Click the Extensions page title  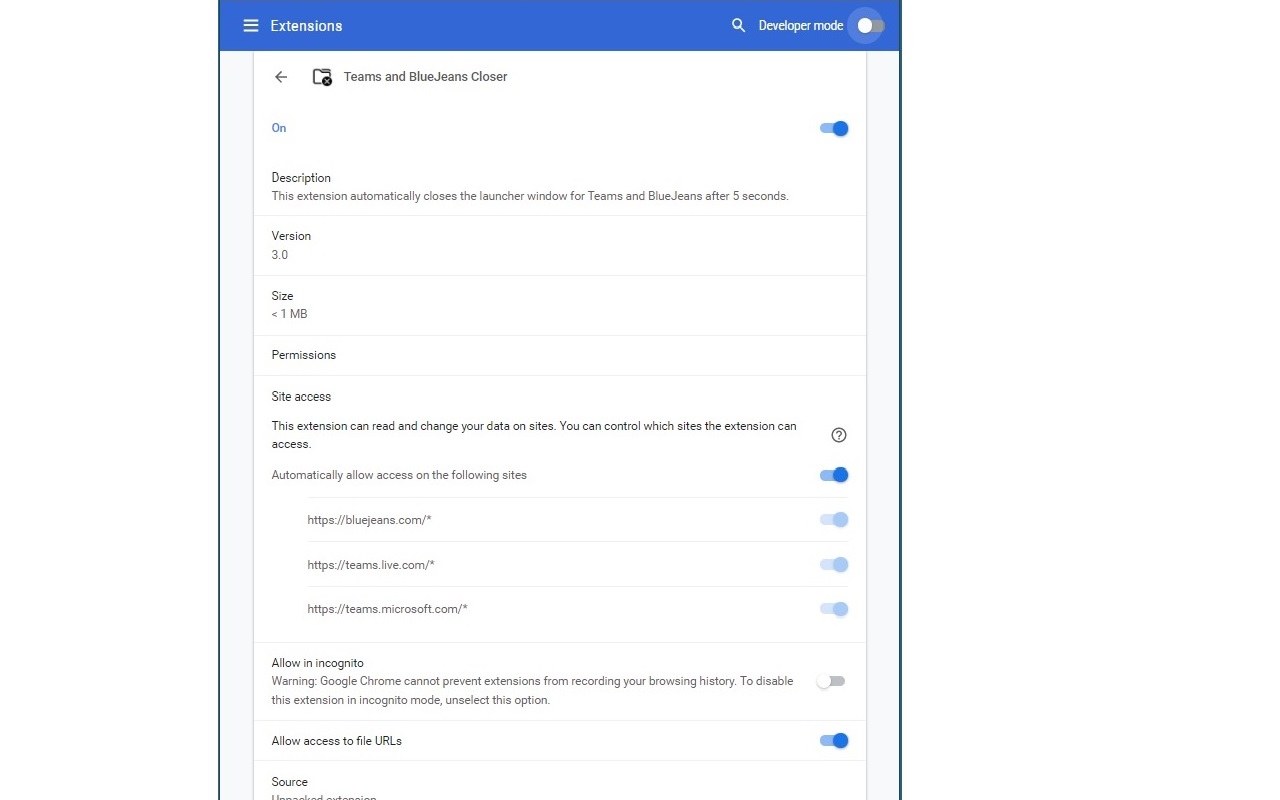pyautogui.click(x=306, y=26)
